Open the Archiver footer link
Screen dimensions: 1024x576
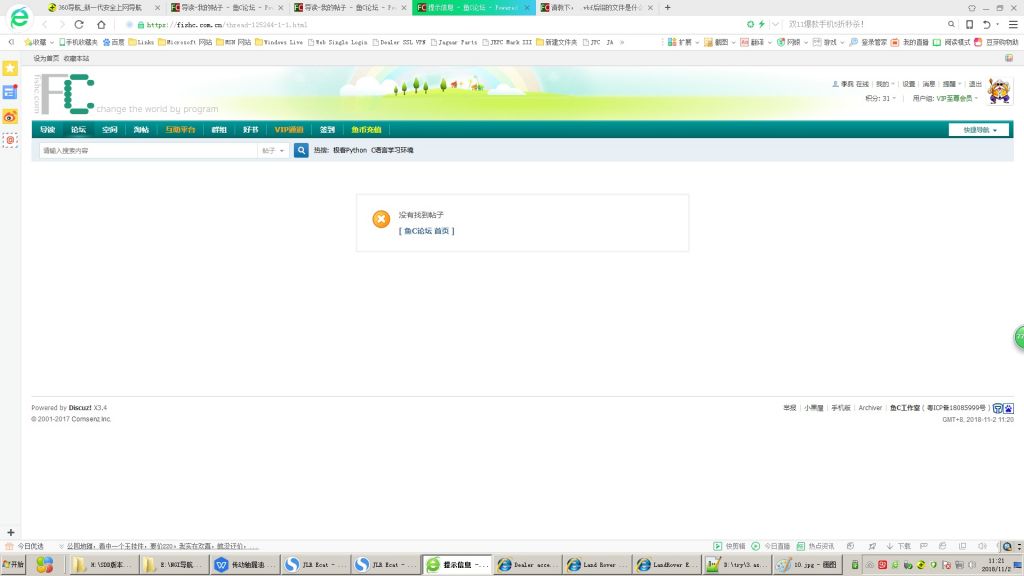click(870, 408)
